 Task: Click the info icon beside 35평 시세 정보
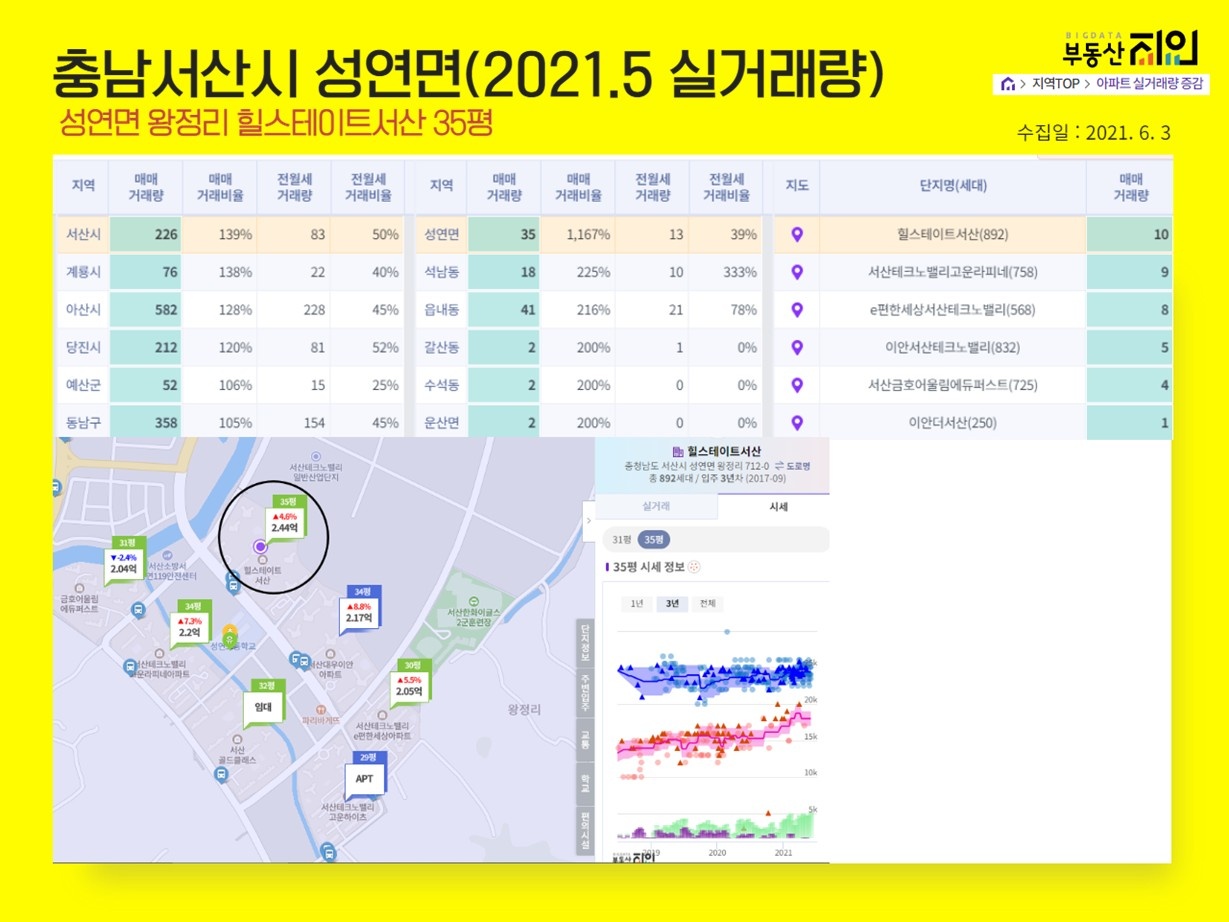[x=695, y=567]
